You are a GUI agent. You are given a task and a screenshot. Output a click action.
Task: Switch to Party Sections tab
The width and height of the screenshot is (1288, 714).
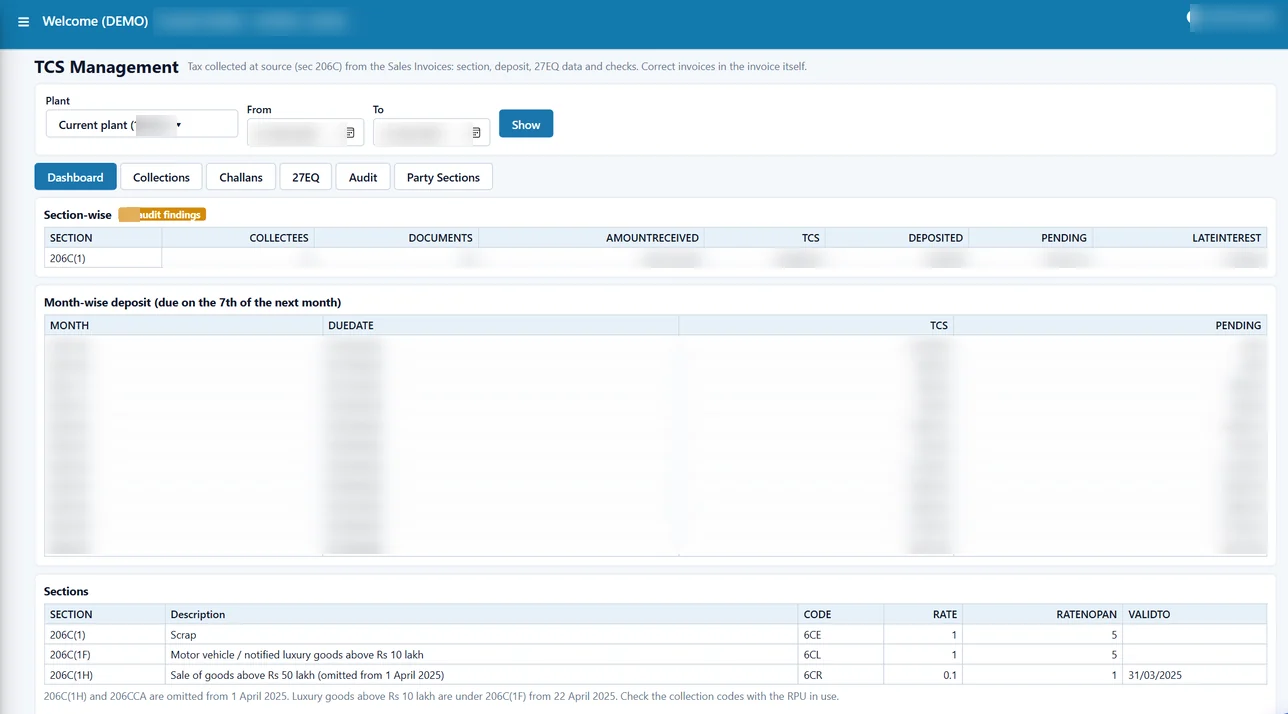click(x=443, y=177)
